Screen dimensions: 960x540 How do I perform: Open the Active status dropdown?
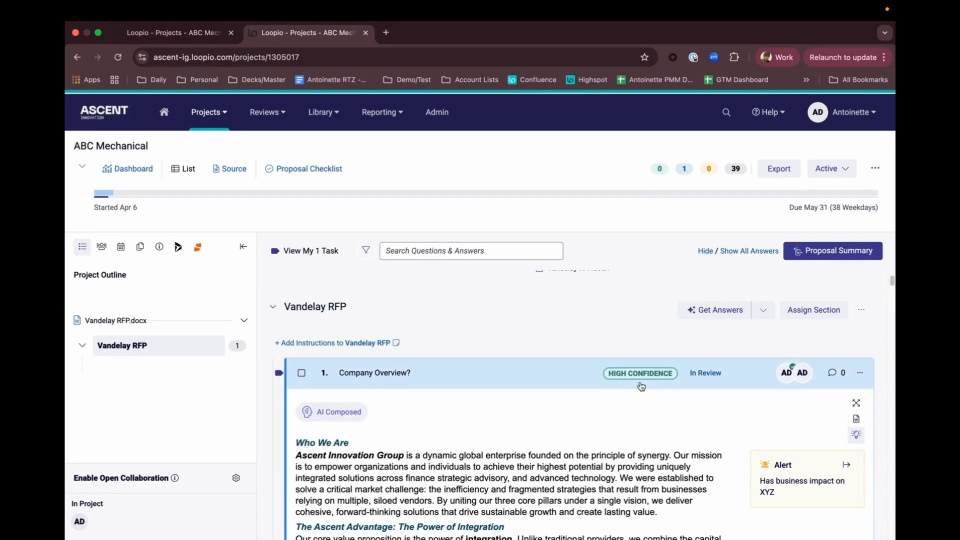point(831,168)
